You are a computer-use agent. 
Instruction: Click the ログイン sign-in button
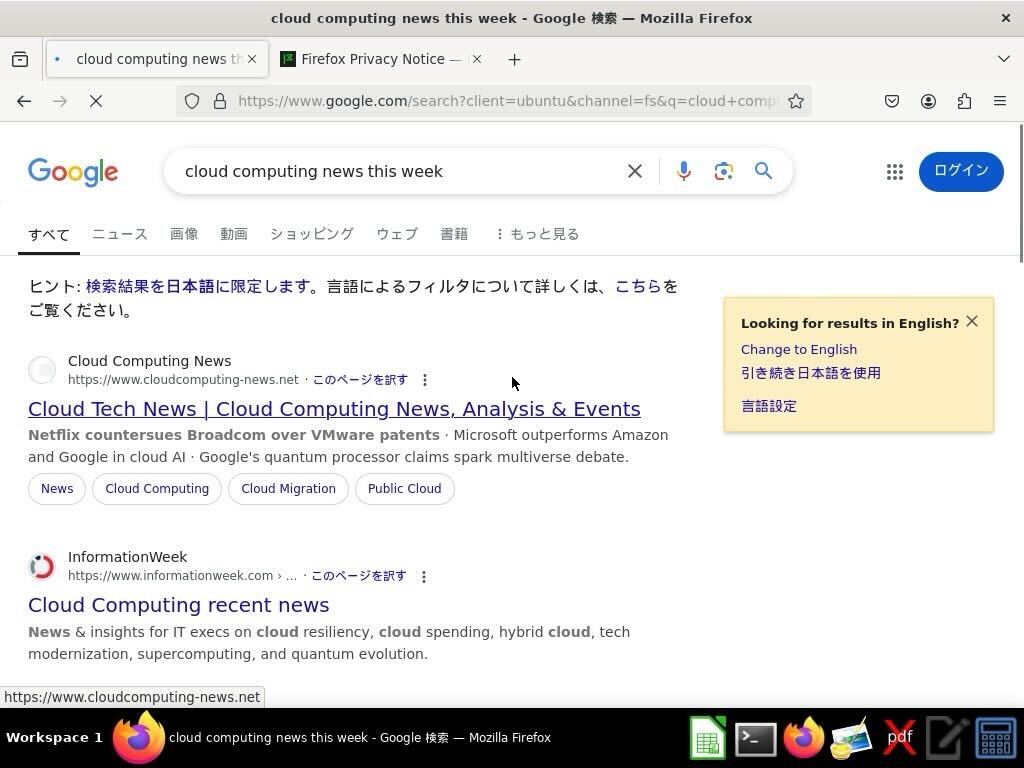(961, 172)
